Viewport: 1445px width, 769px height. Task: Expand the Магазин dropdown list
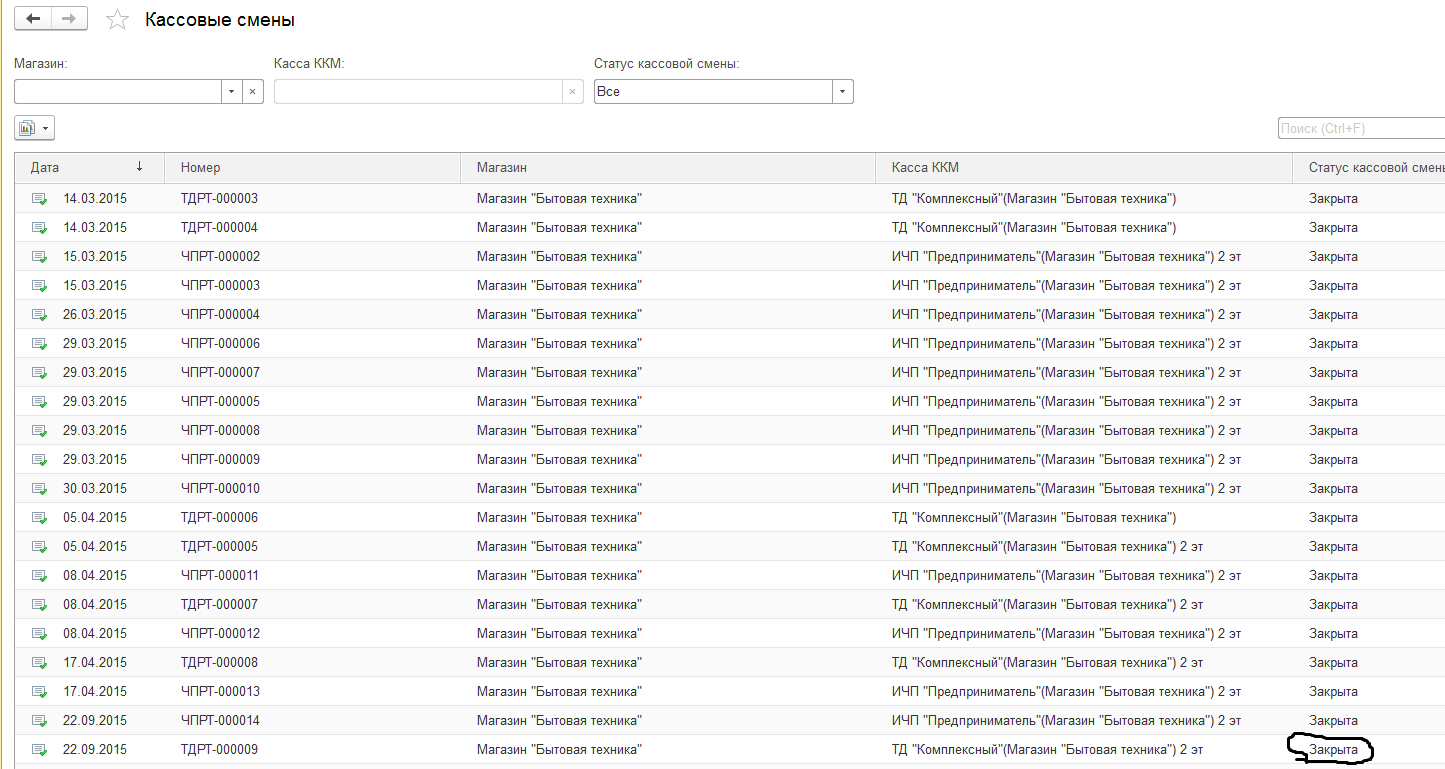(231, 91)
